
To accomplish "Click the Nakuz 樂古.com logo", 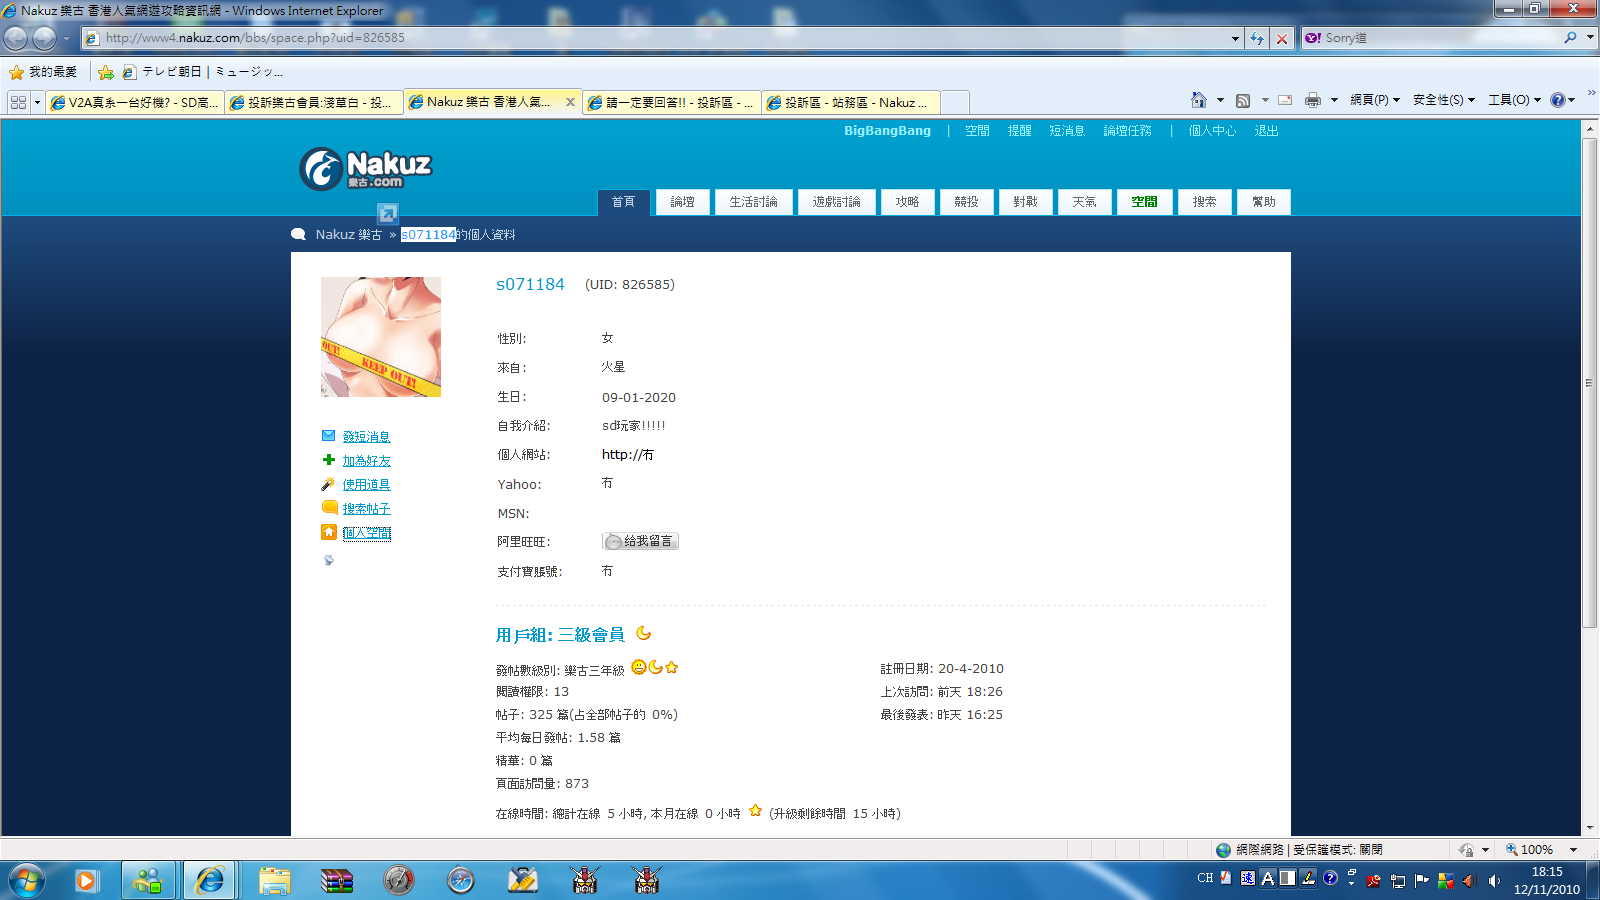I will pyautogui.click(x=366, y=168).
